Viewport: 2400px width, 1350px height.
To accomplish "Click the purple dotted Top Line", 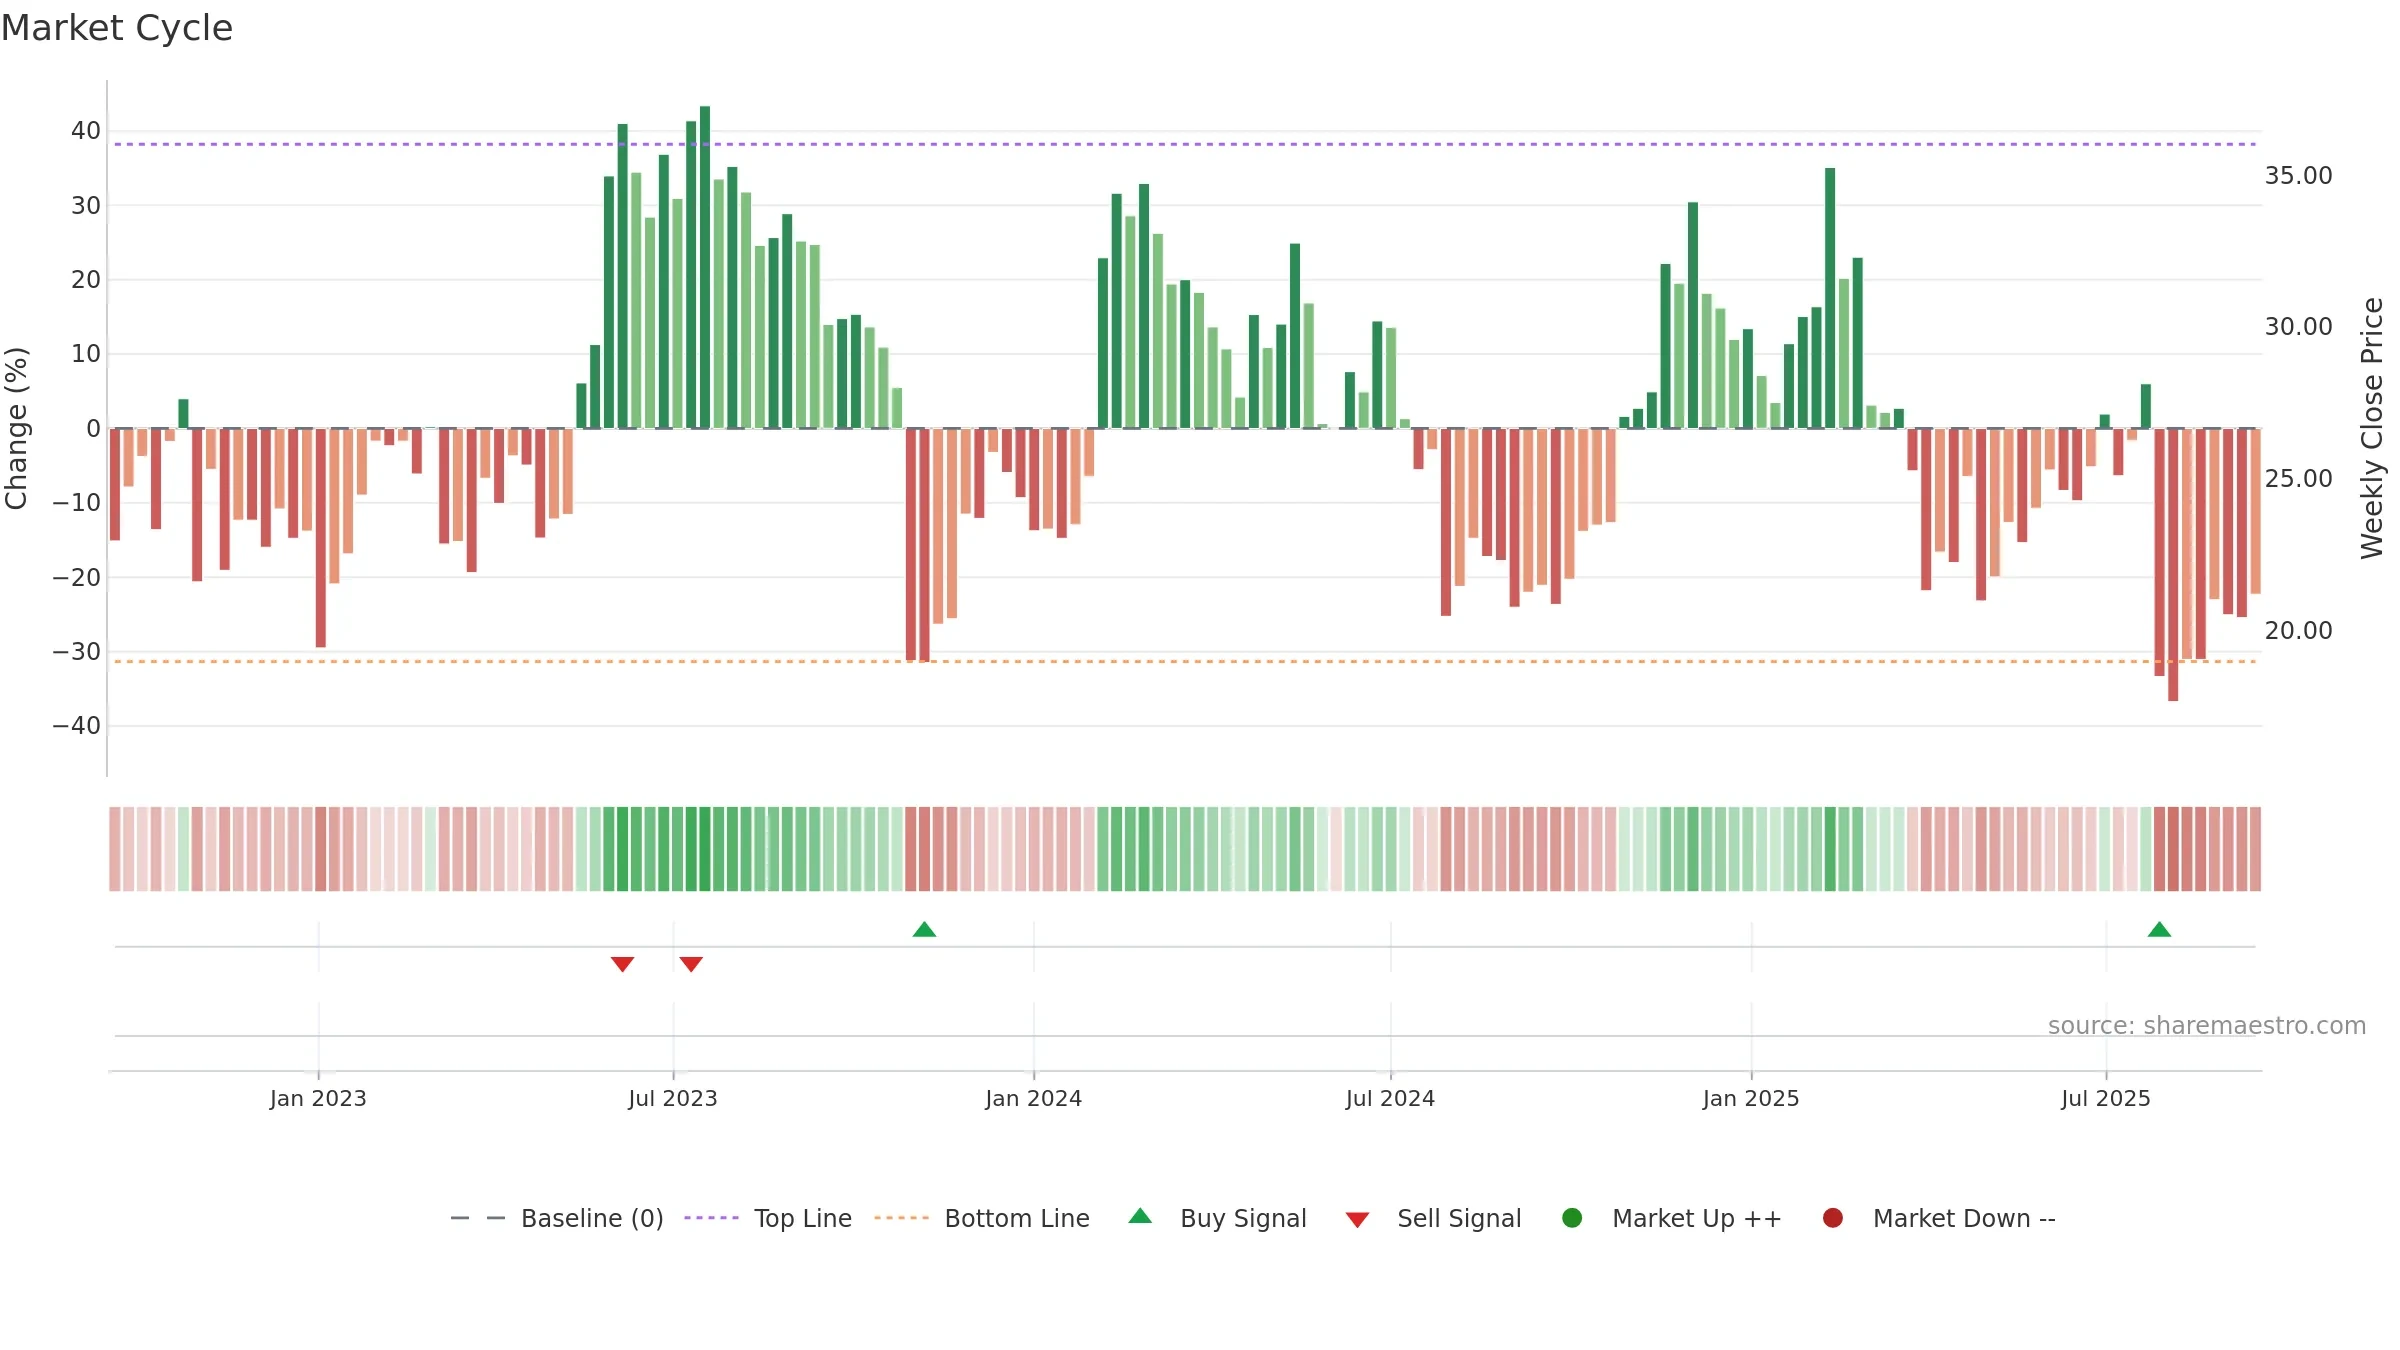I will pos(1185,144).
